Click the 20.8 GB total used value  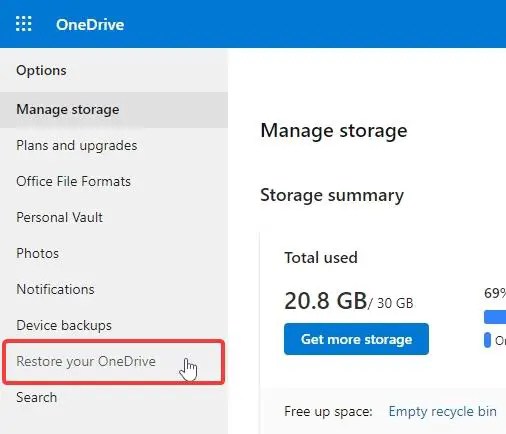point(326,301)
